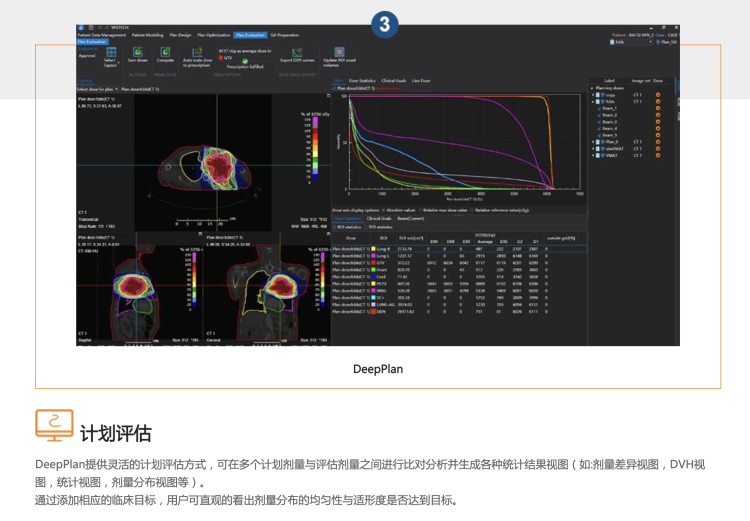Screen dimensions: 750x521
Task: Click the Export DVH curves icon
Action: pos(297,52)
